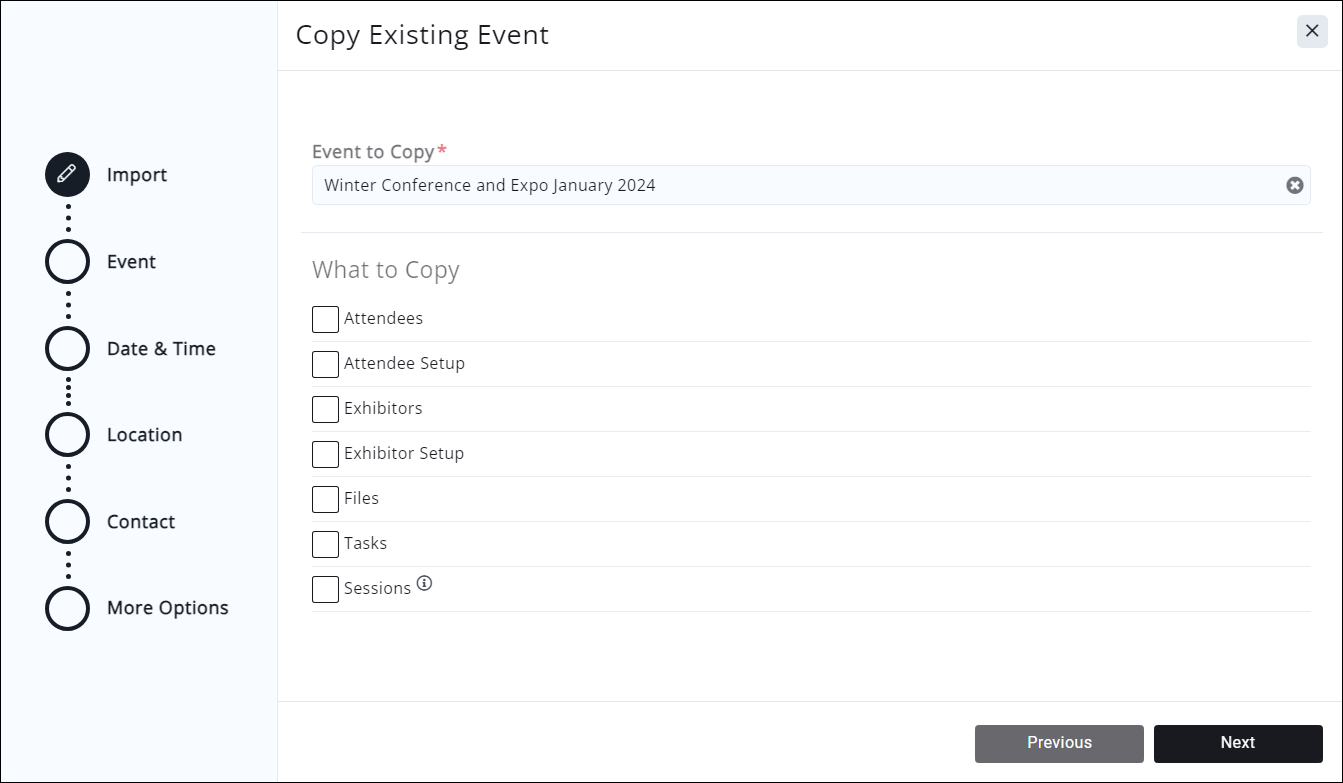Screen dimensions: 1343x783
Task: Click the More Options step circle
Action: click(x=67, y=608)
